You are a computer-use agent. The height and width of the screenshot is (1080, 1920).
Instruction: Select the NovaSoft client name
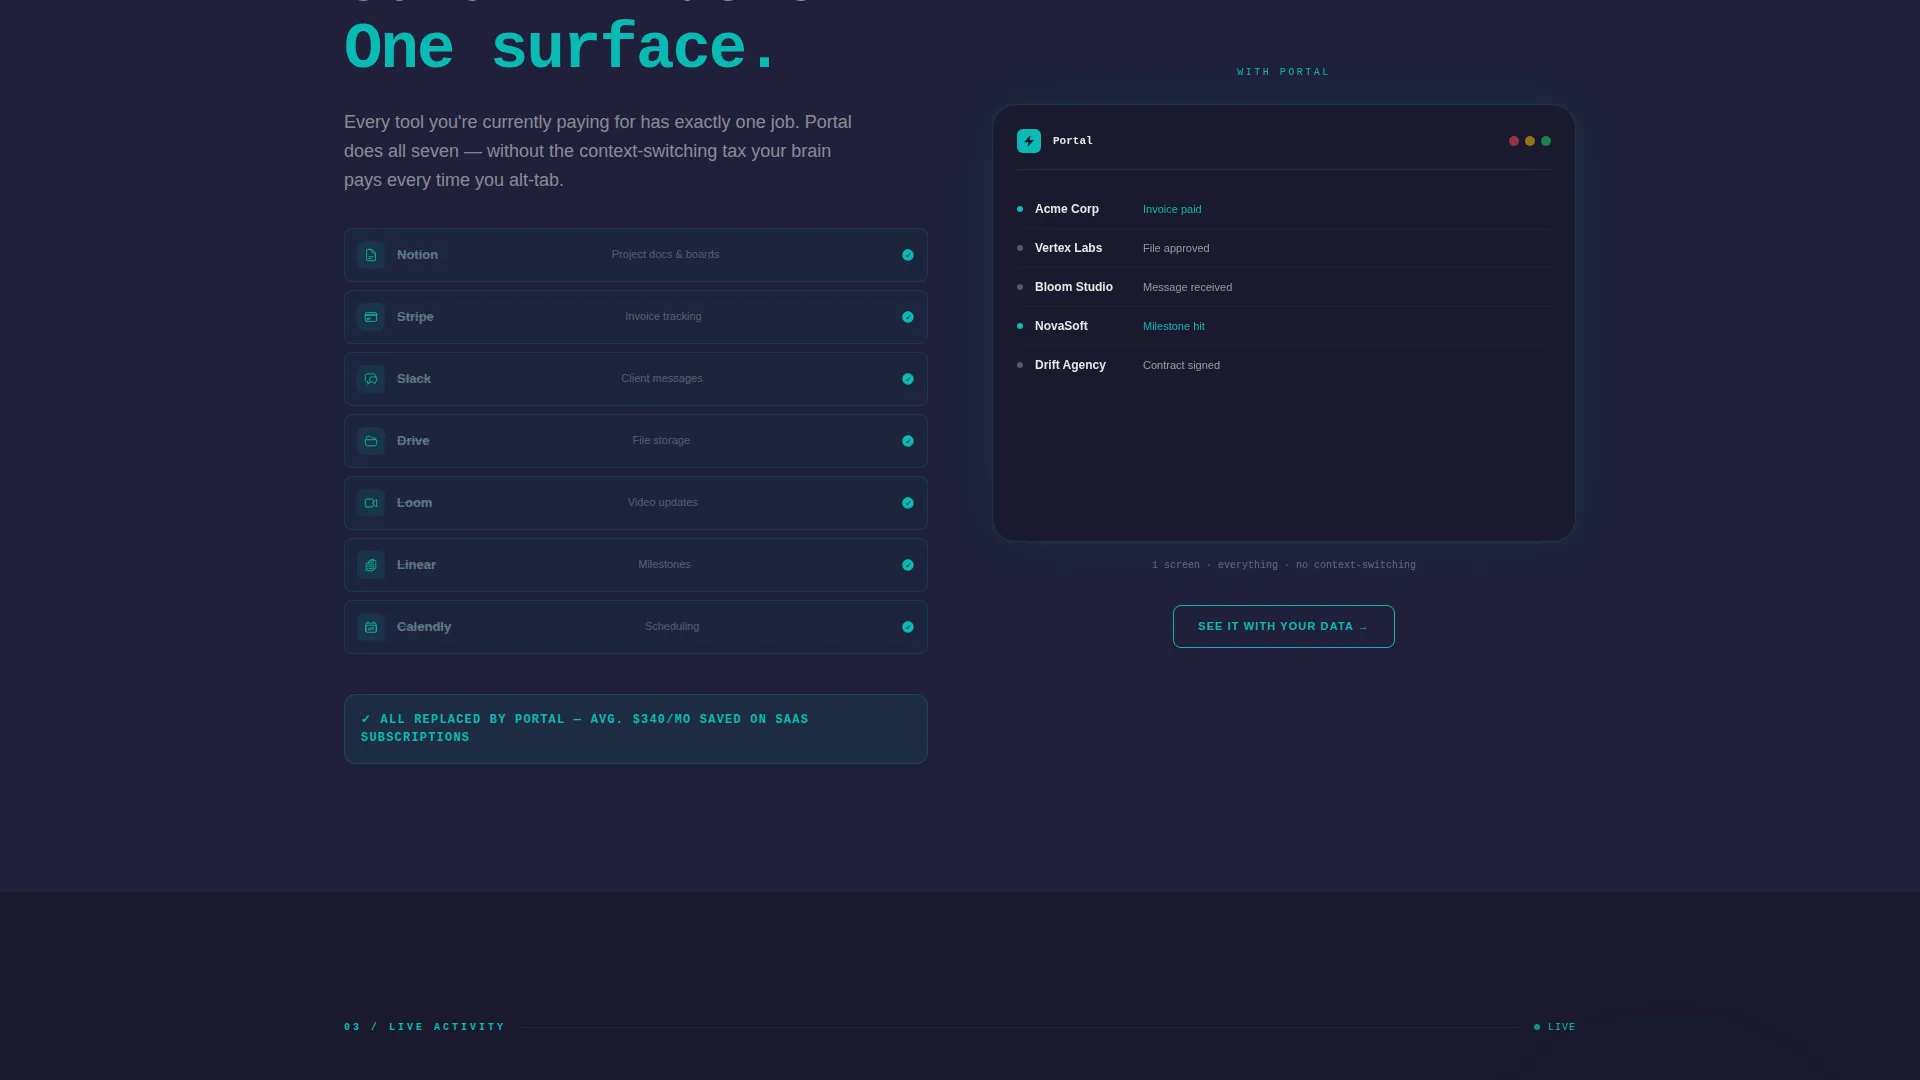click(x=1061, y=326)
